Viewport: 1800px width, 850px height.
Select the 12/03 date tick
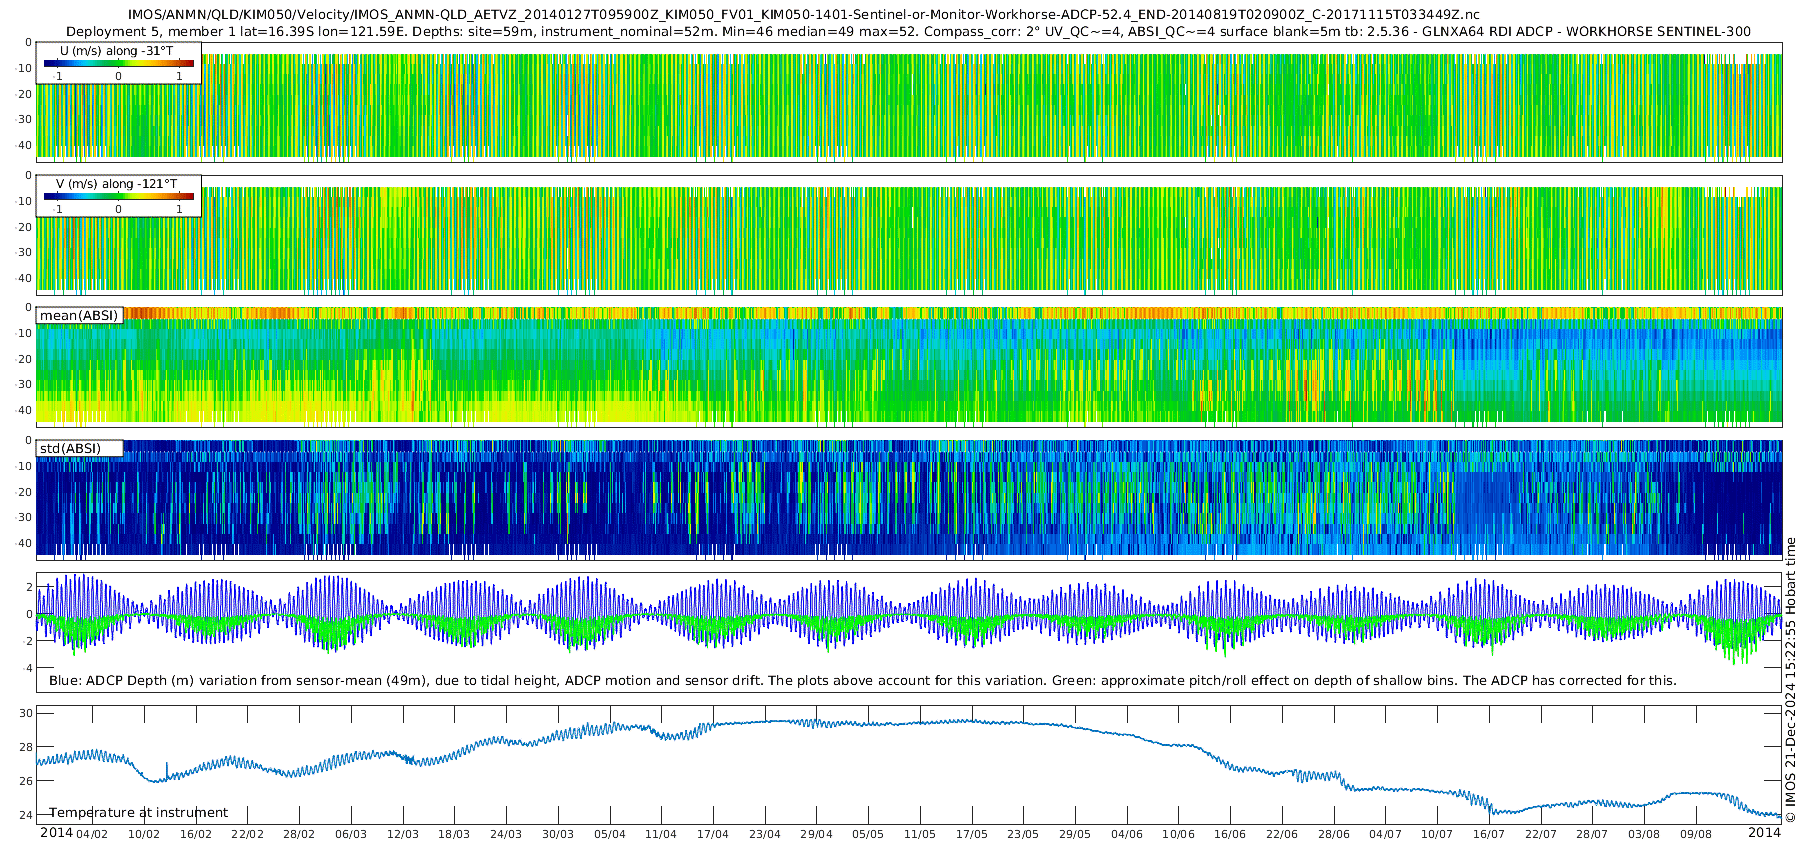(402, 834)
